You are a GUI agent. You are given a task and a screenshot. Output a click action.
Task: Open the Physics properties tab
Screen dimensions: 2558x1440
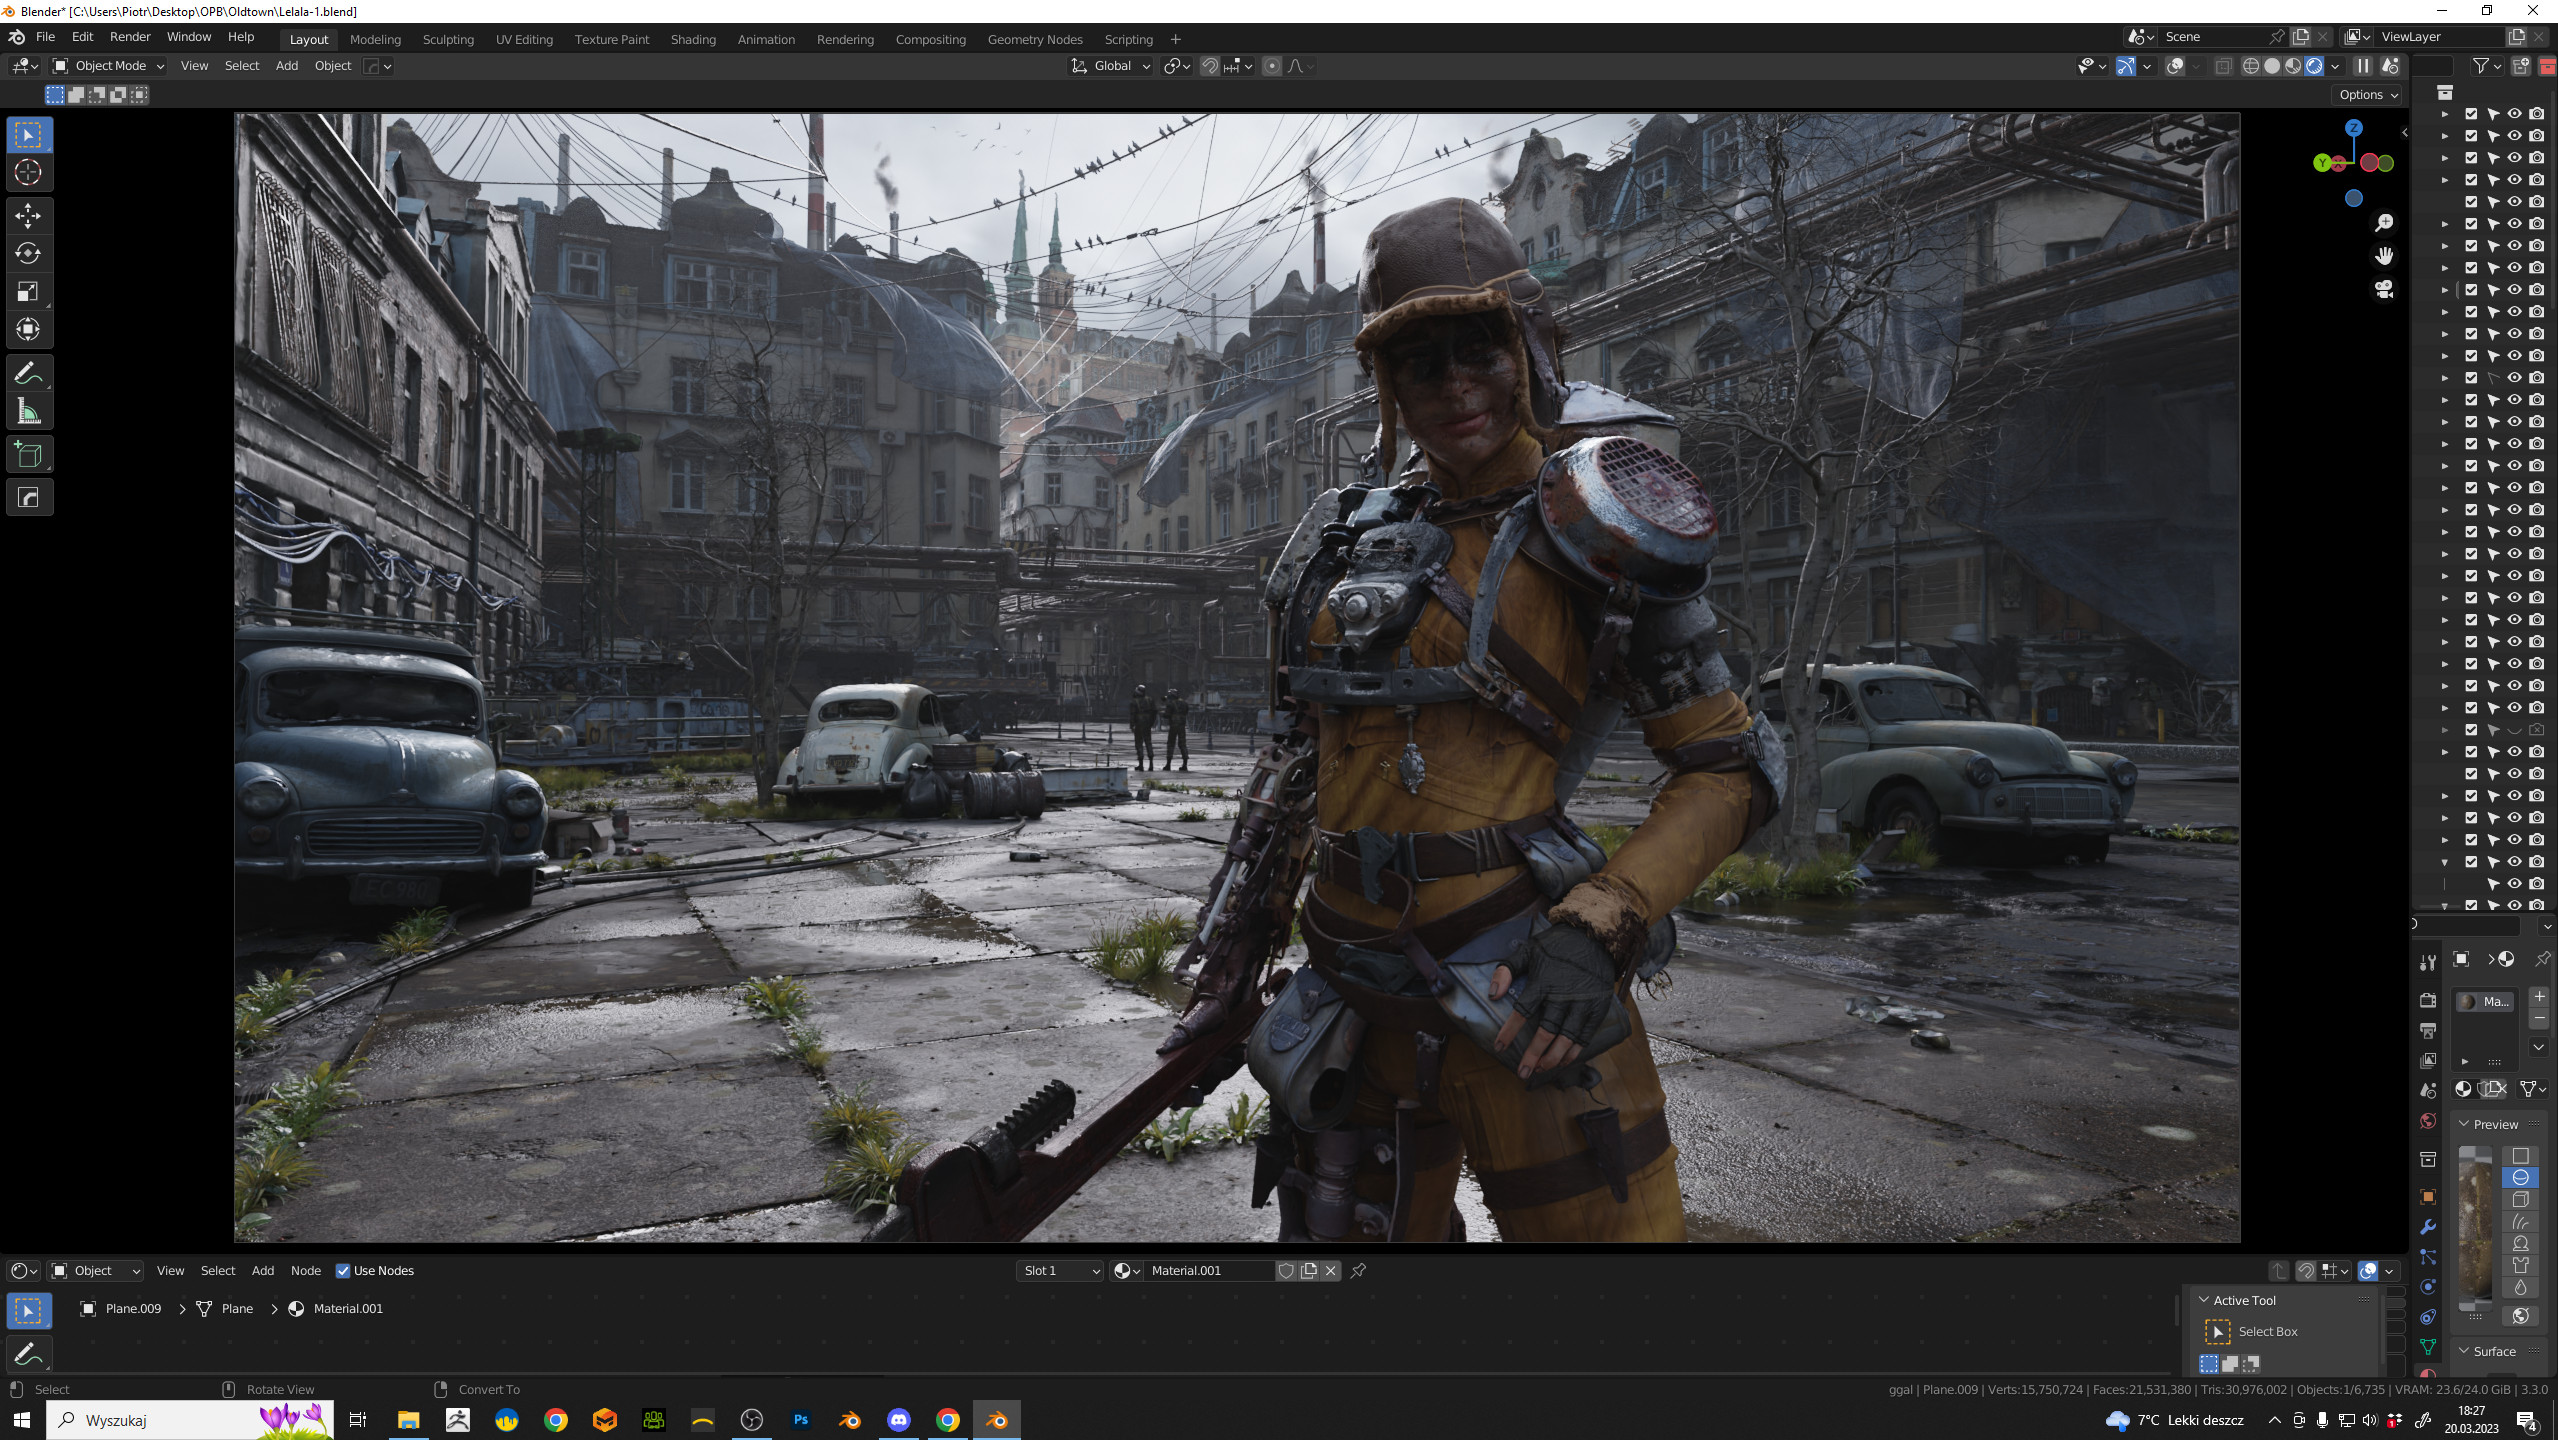click(2427, 1287)
